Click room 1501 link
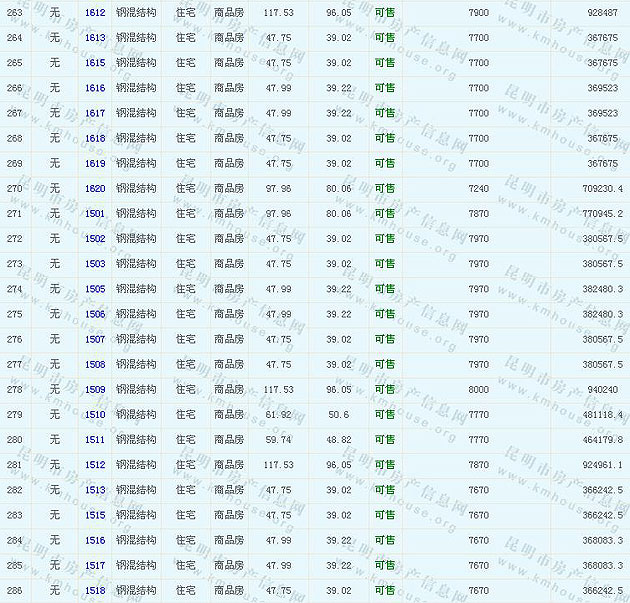The width and height of the screenshot is (630, 603). (95, 214)
